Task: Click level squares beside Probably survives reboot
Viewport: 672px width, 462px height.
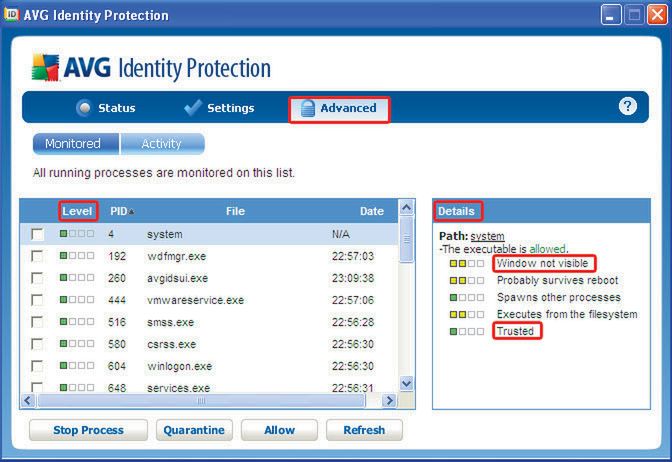Action: (467, 280)
